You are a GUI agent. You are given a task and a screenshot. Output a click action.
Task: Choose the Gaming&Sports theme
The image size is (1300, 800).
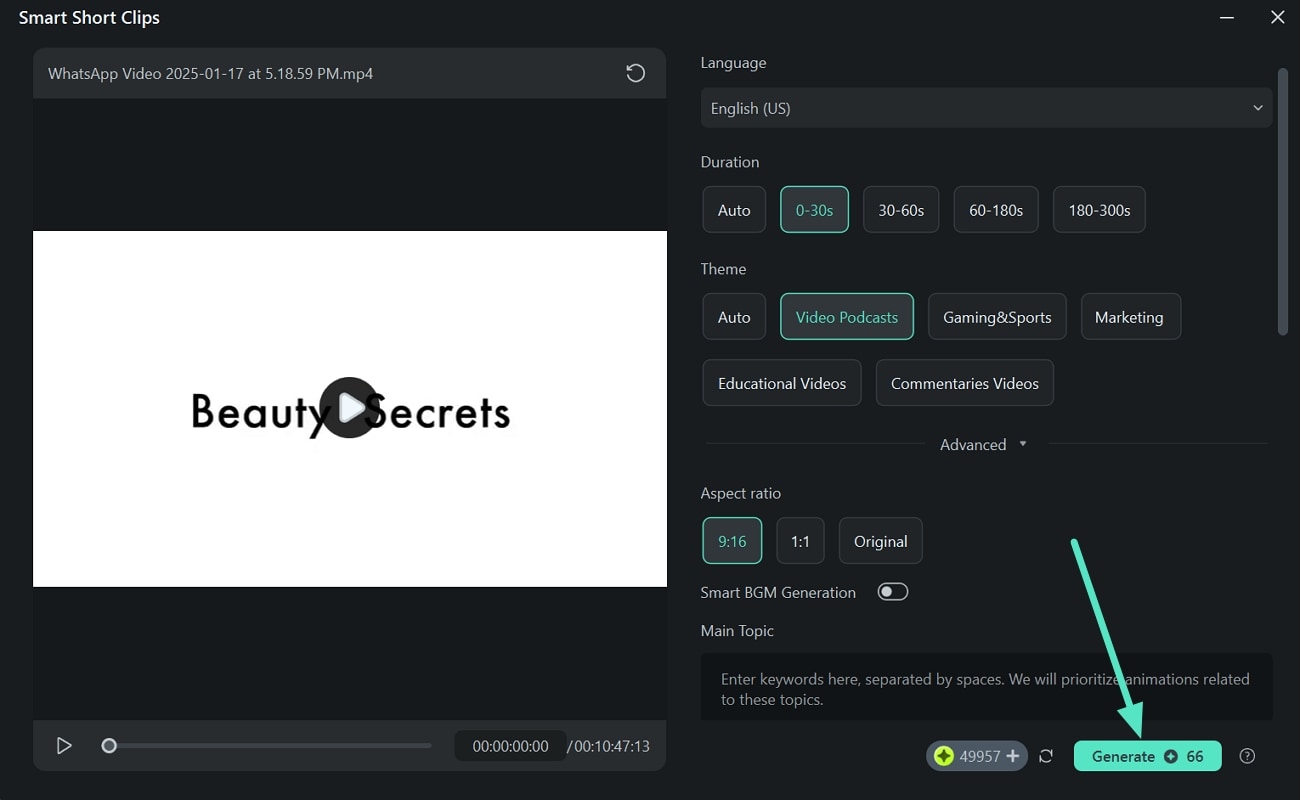coord(997,317)
